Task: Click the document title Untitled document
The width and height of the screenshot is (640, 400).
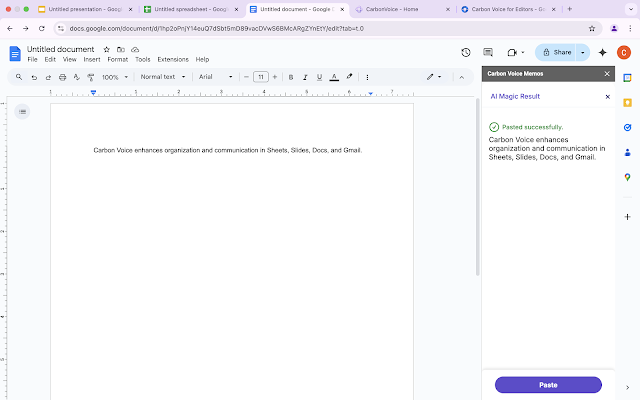Action: coord(60,49)
